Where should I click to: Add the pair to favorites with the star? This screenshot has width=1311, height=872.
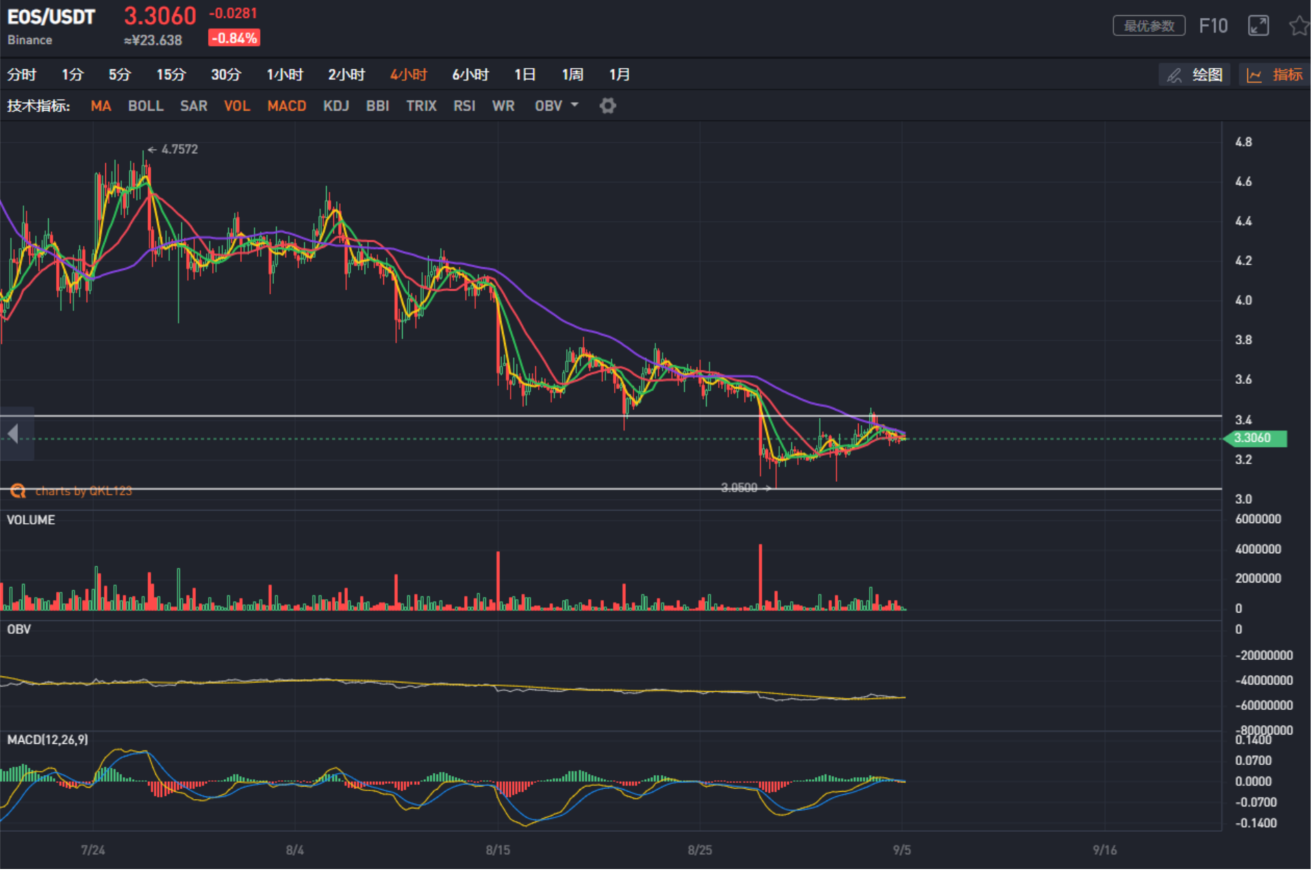click(1298, 26)
